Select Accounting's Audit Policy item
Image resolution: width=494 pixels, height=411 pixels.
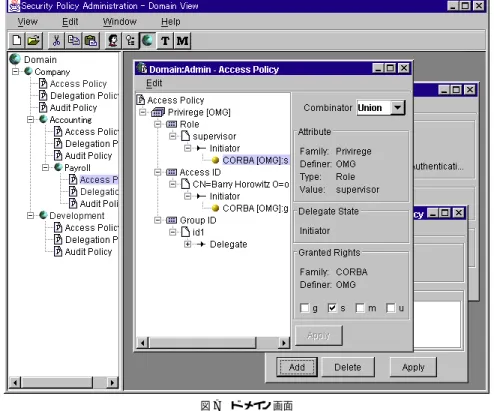88,156
